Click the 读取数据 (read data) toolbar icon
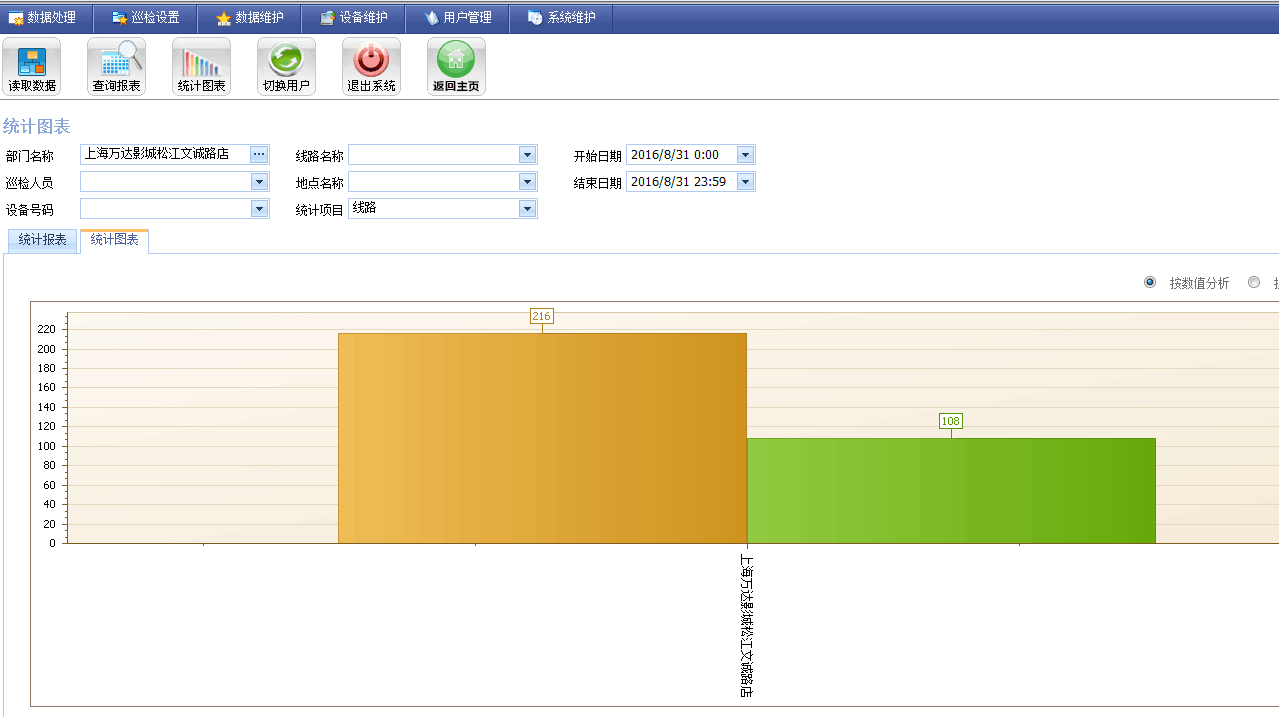Viewport: 1279px width, 717px height. (32, 66)
